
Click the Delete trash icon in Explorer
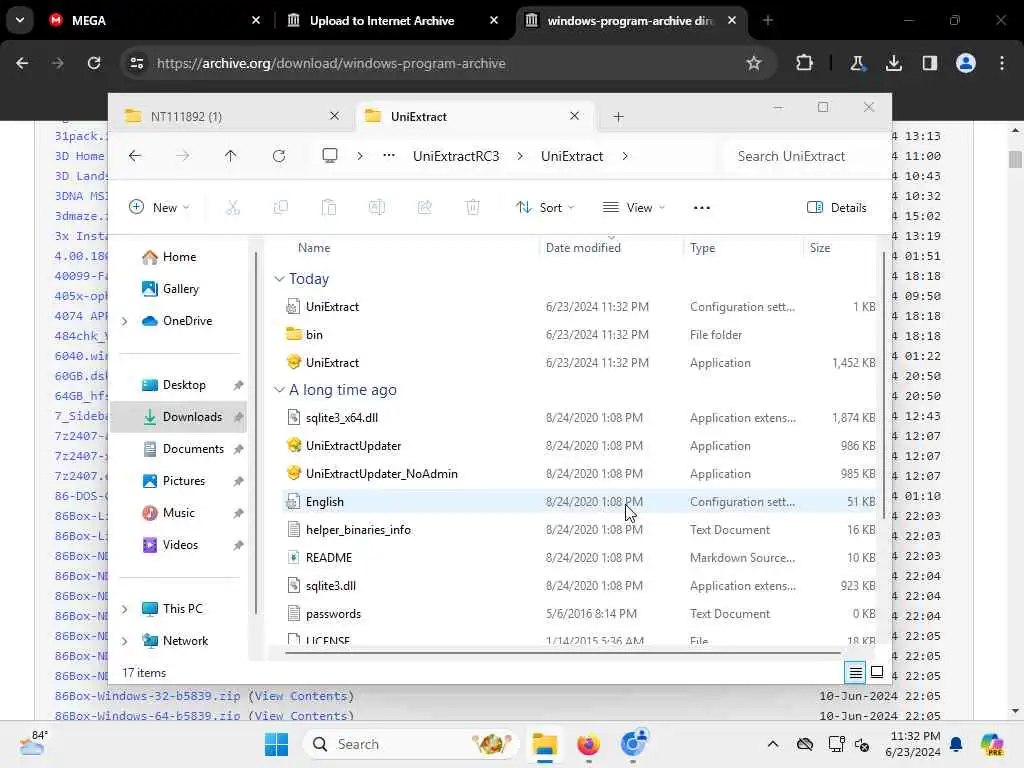(472, 208)
